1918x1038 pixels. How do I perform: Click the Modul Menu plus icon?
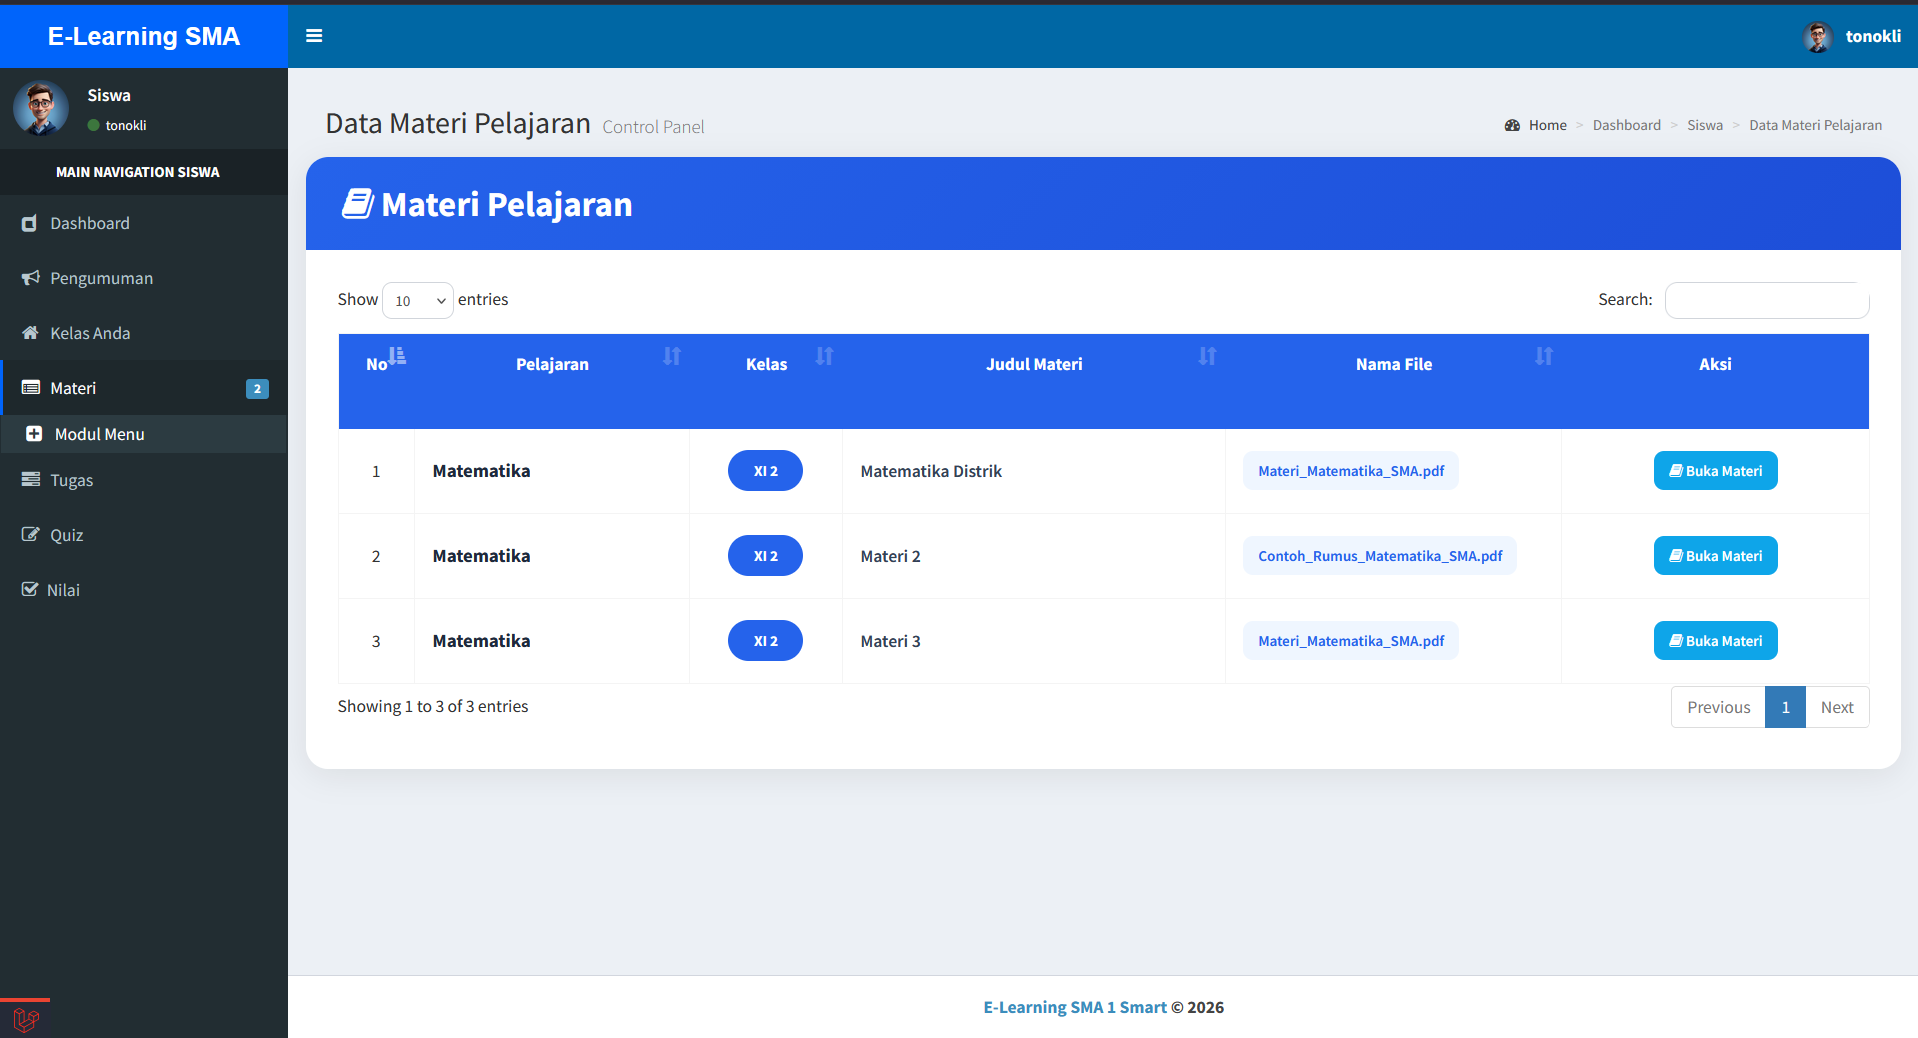[34, 434]
